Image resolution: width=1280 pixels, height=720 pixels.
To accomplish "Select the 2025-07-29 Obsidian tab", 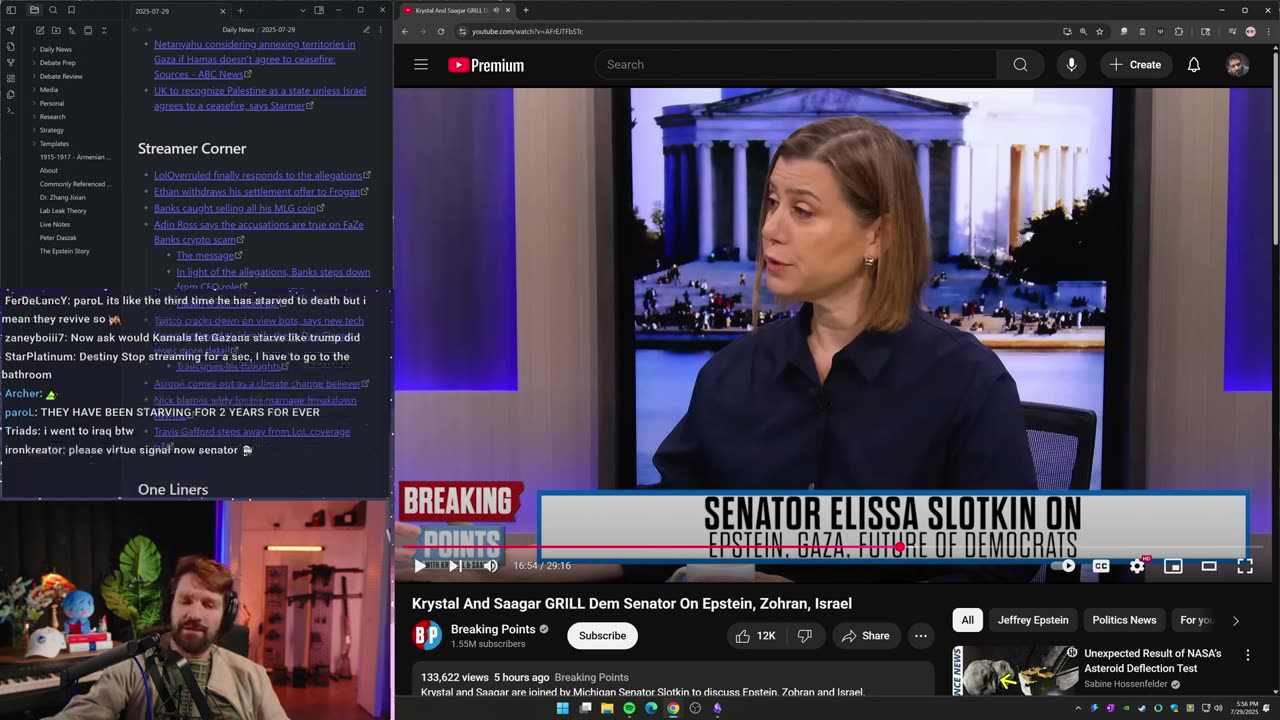I will (x=180, y=10).
